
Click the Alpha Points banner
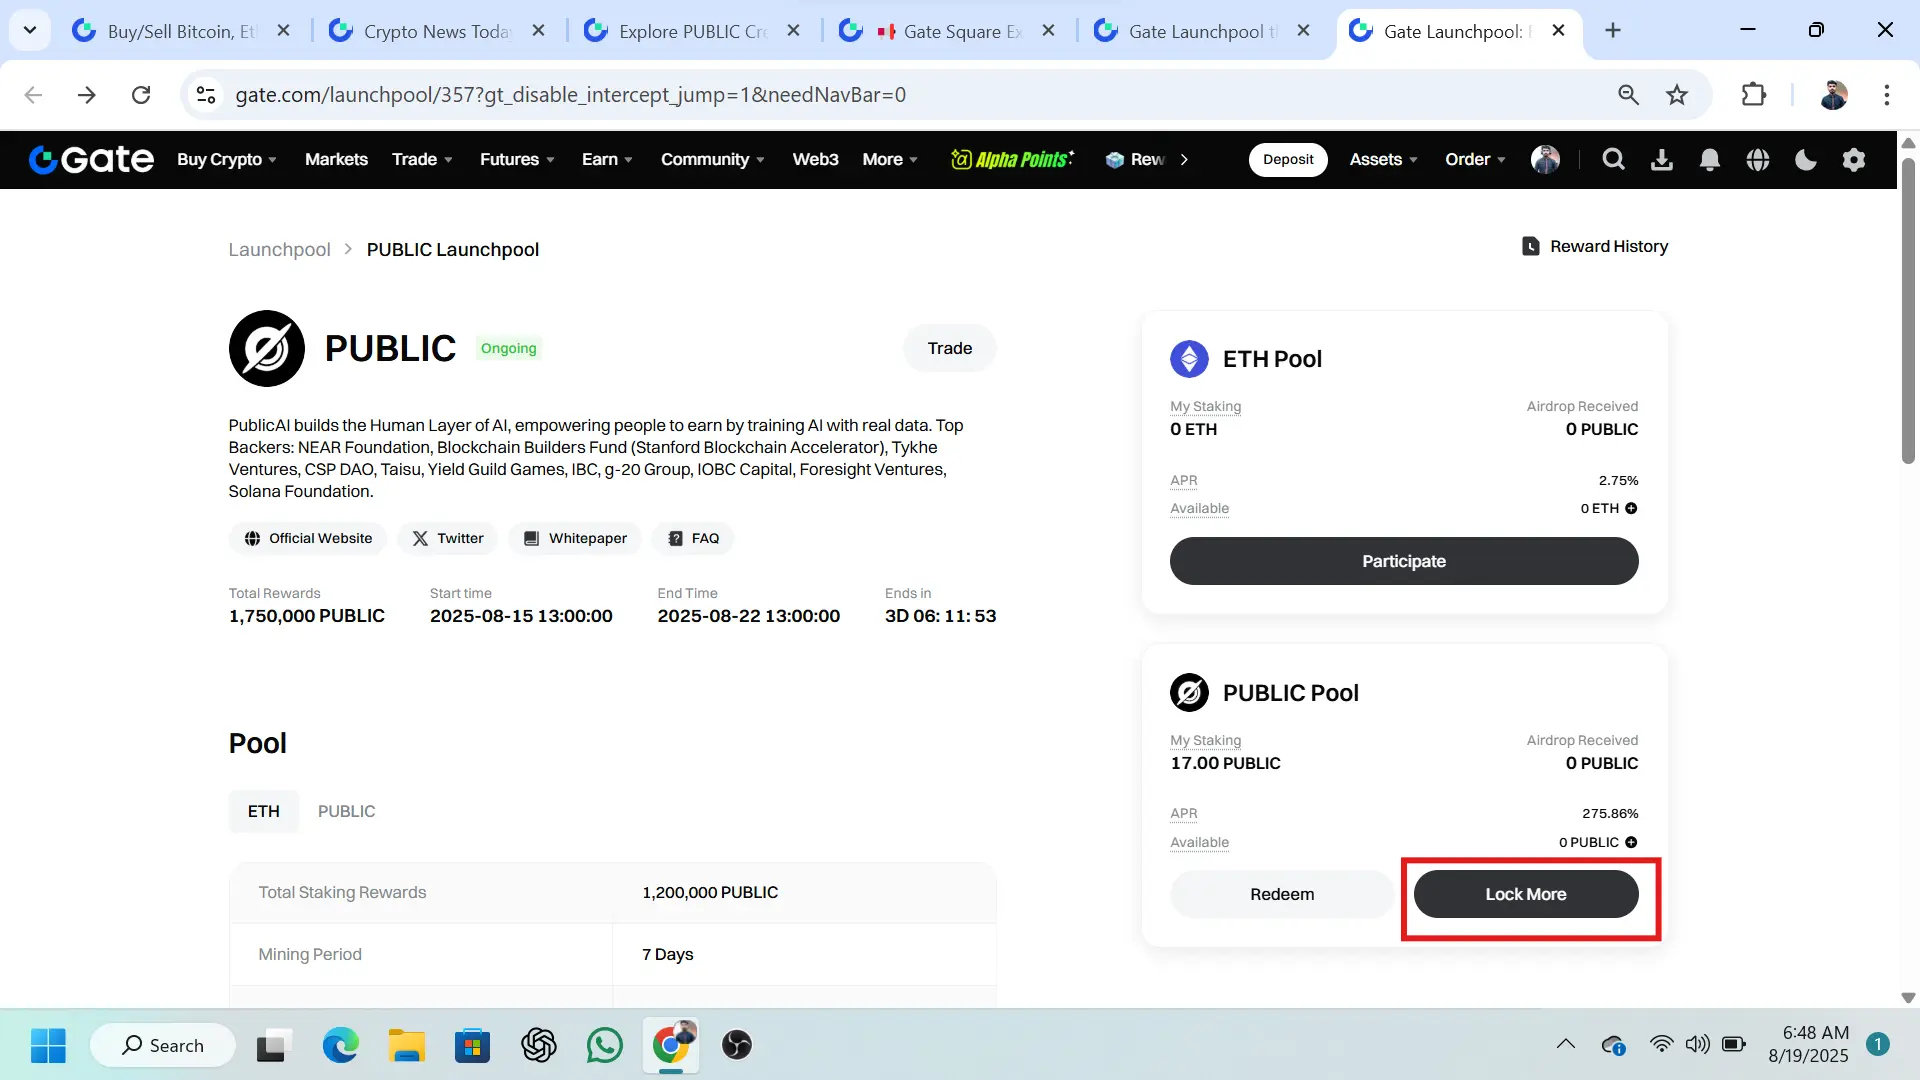coord(1012,159)
